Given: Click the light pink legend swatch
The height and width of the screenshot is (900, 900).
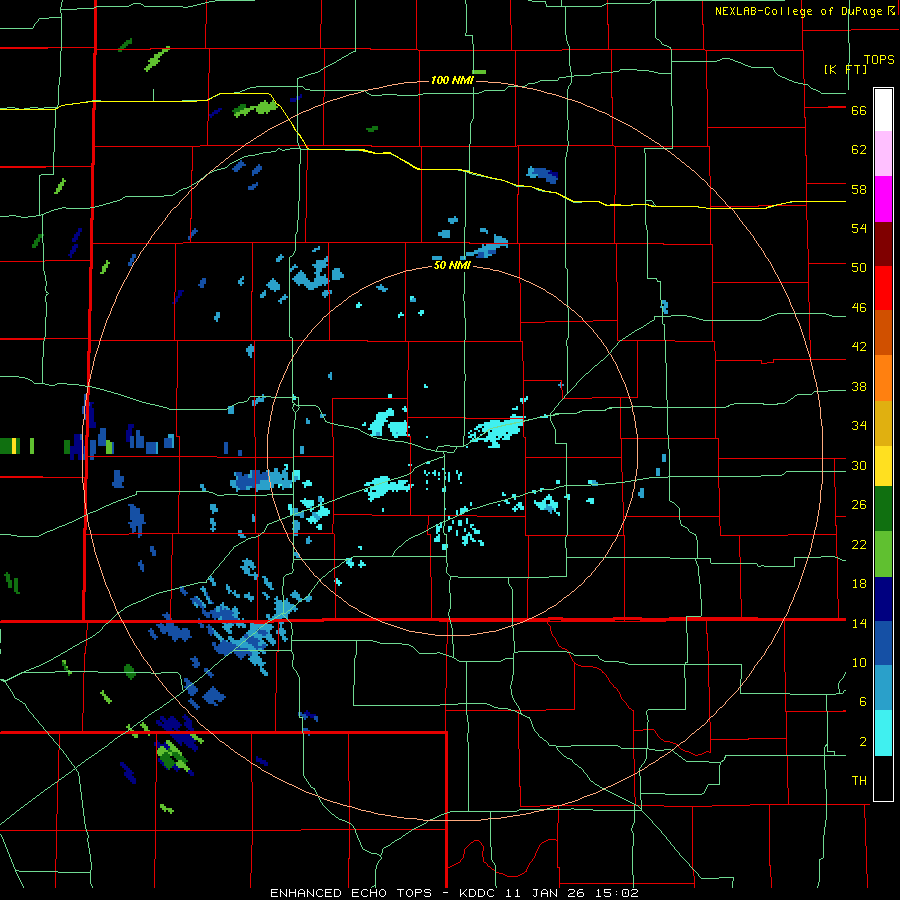Looking at the screenshot, I should pyautogui.click(x=883, y=154).
